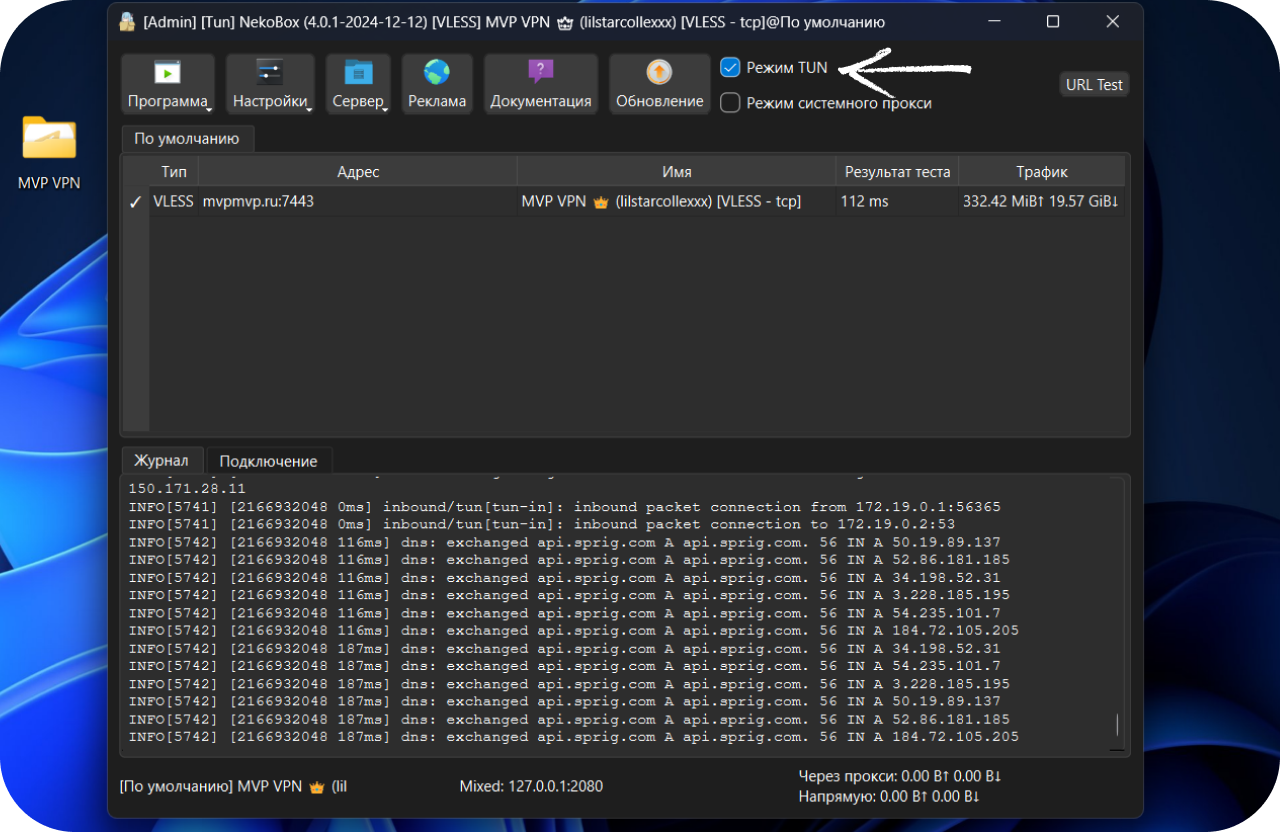Switch to the Подключение tab
The width and height of the screenshot is (1280, 832).
pyautogui.click(x=268, y=461)
